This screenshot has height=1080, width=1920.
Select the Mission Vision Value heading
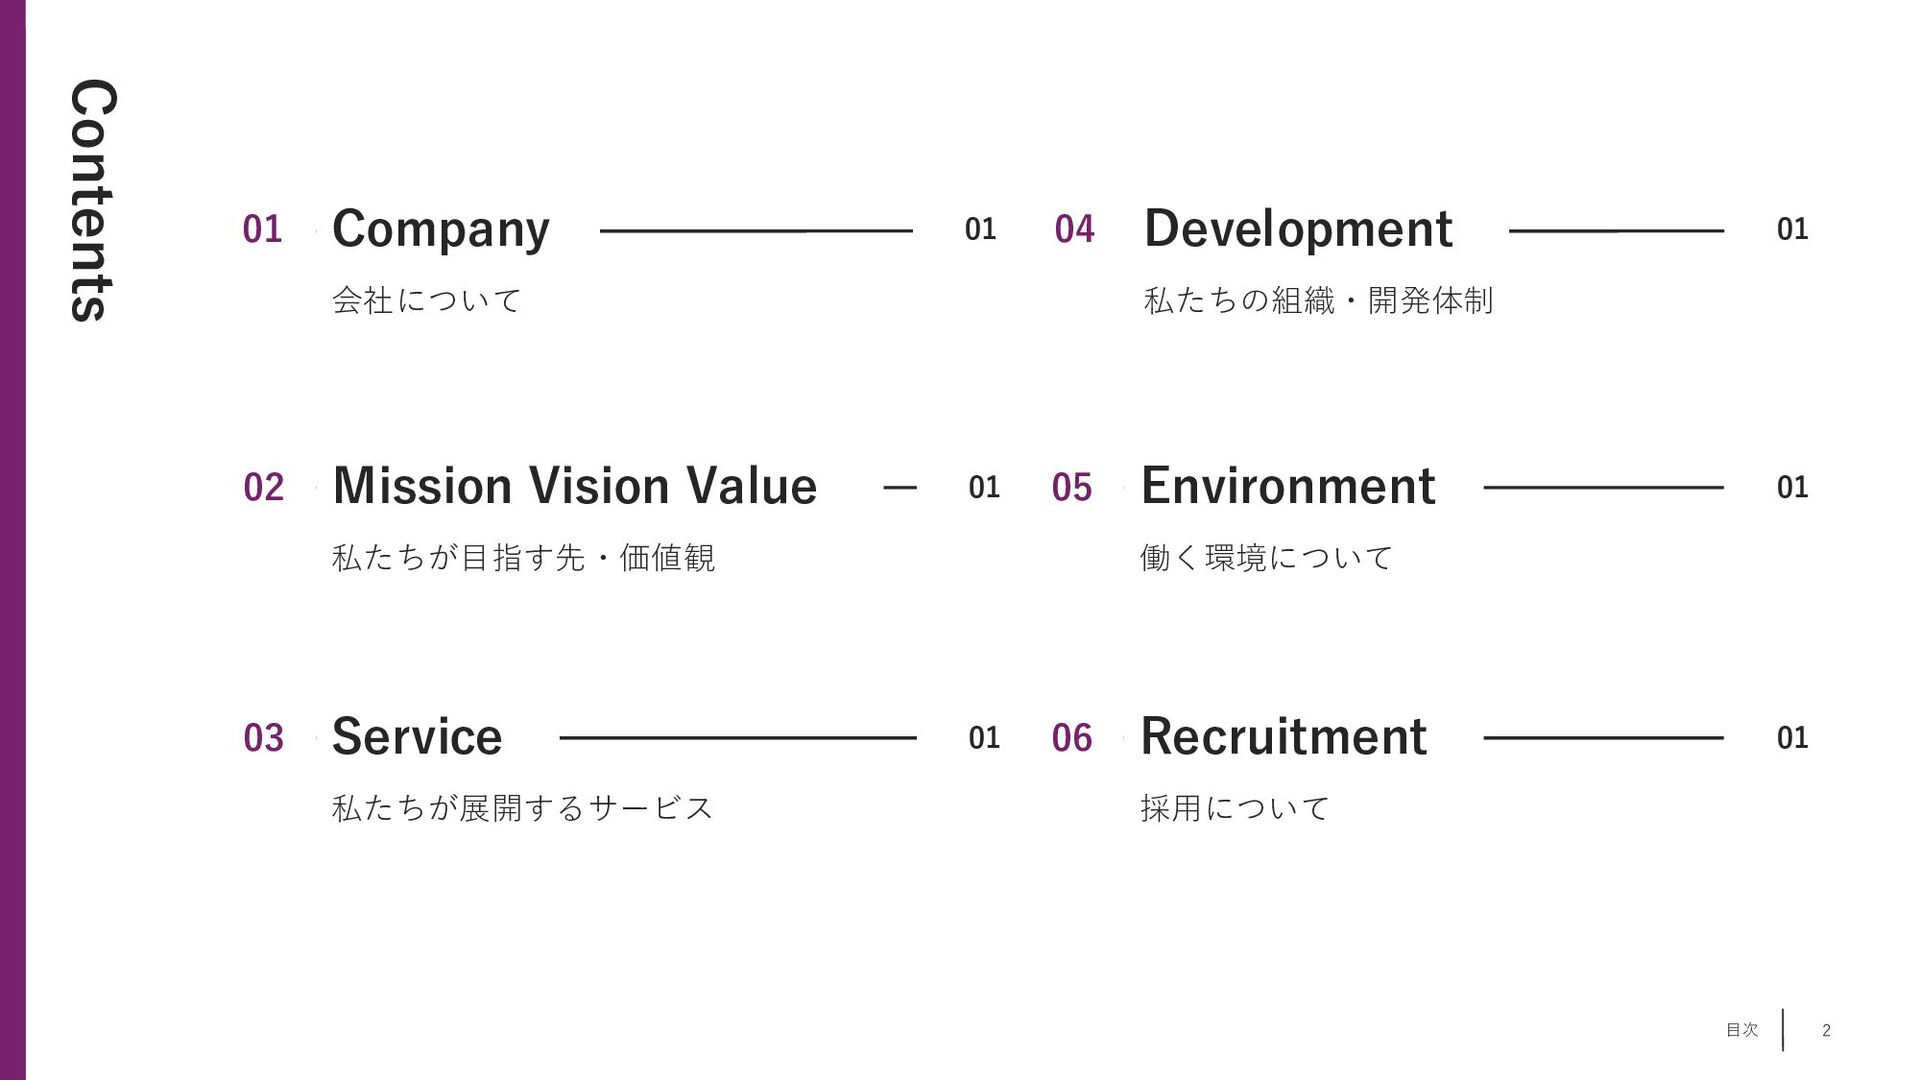pyautogui.click(x=575, y=486)
